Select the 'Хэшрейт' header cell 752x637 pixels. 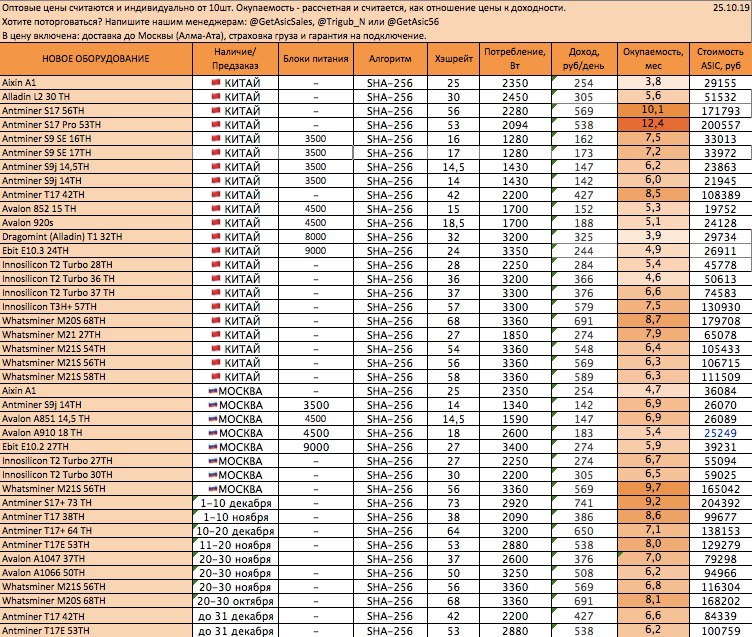point(453,59)
